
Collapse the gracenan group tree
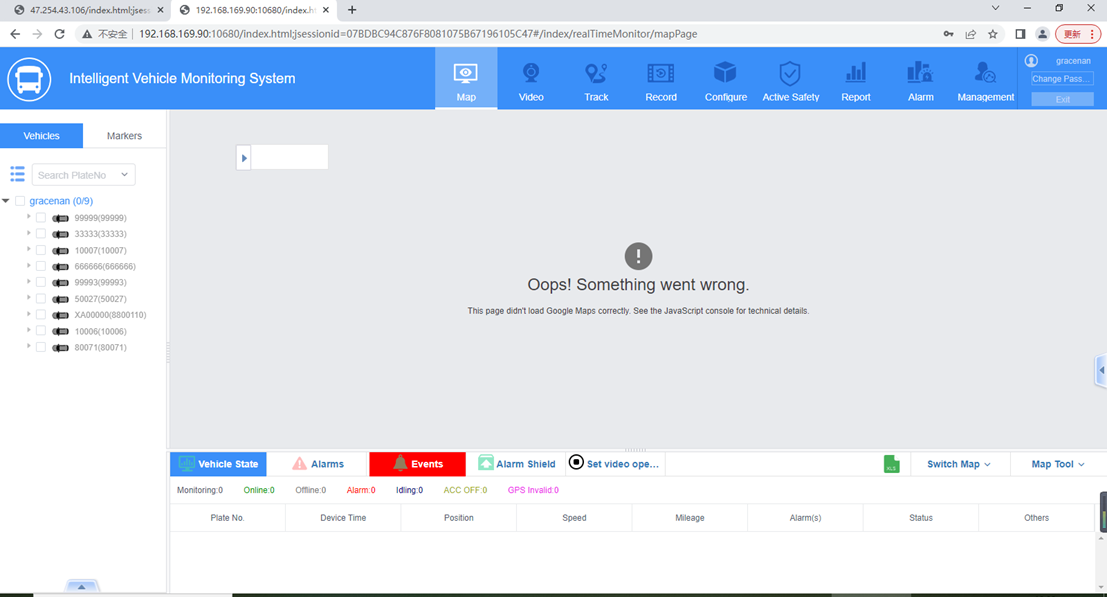pos(6,201)
